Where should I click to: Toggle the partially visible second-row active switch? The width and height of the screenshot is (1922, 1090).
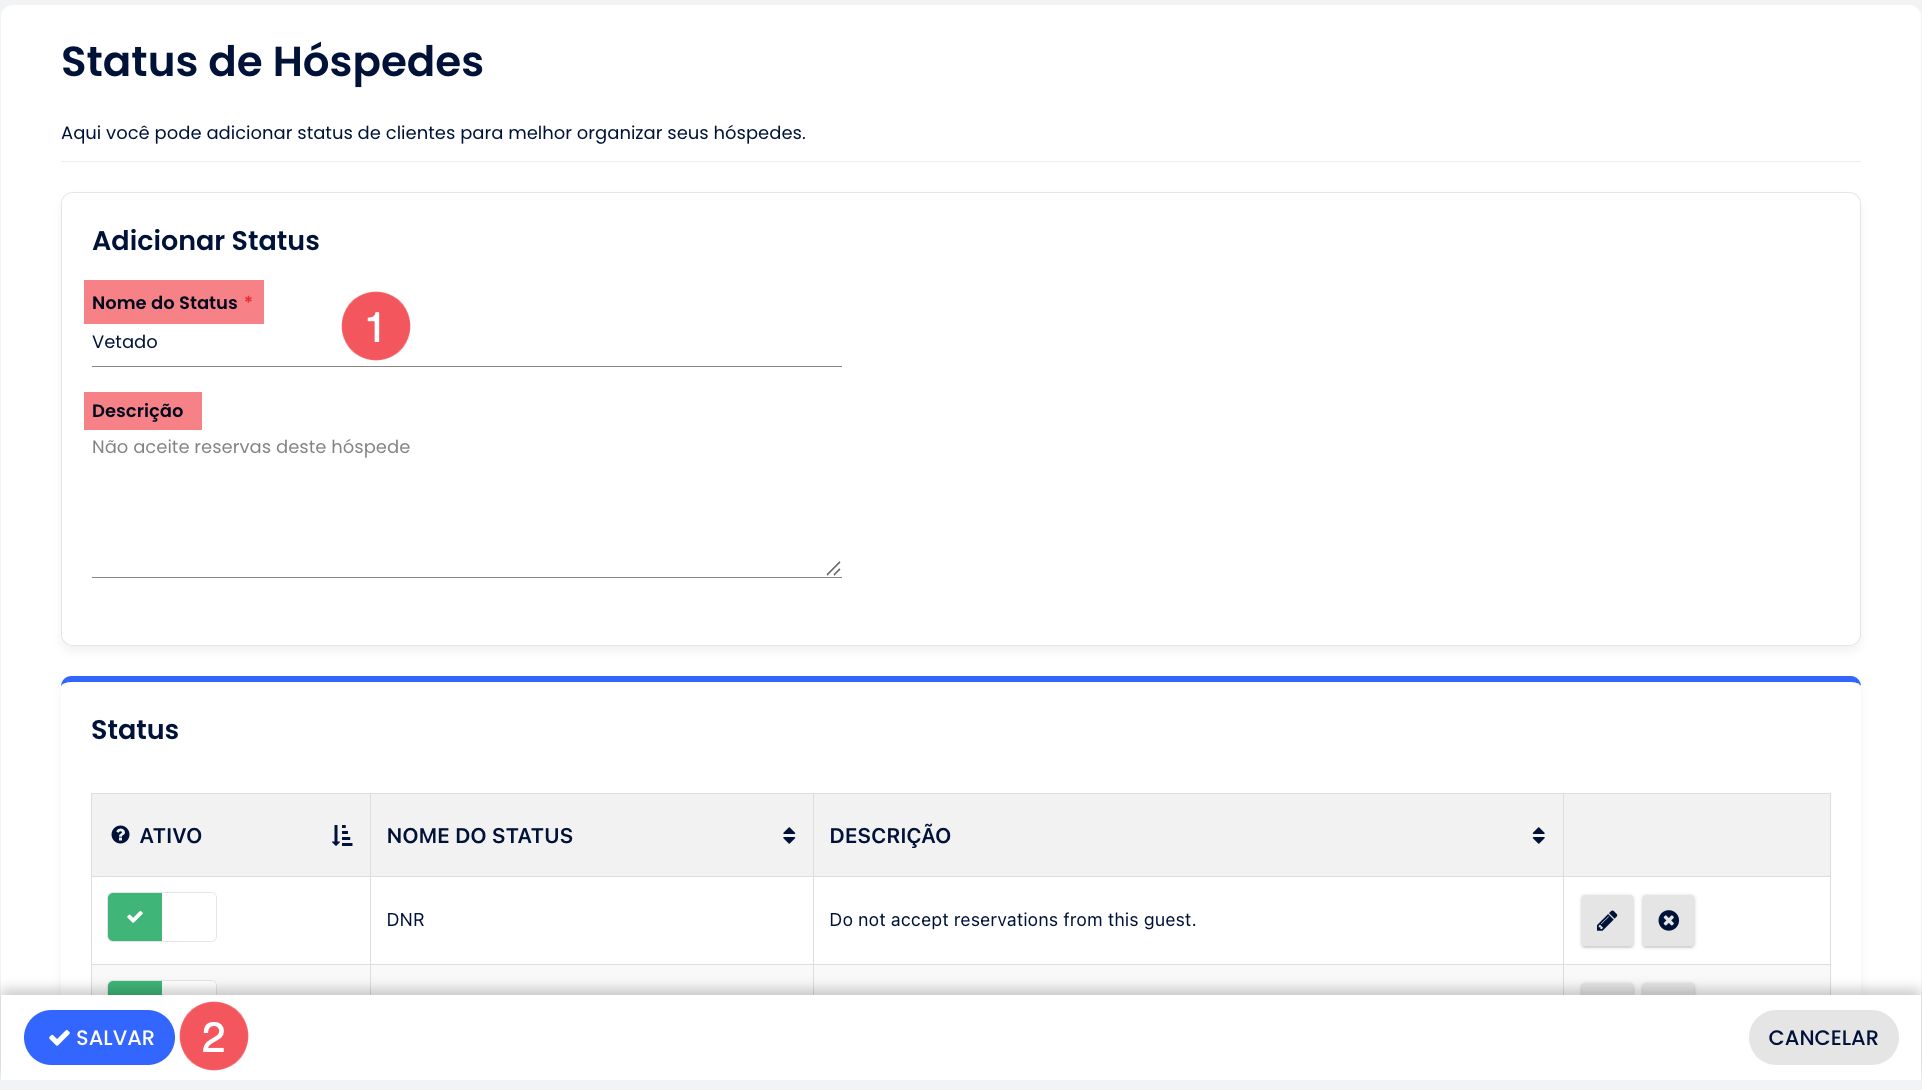point(162,987)
